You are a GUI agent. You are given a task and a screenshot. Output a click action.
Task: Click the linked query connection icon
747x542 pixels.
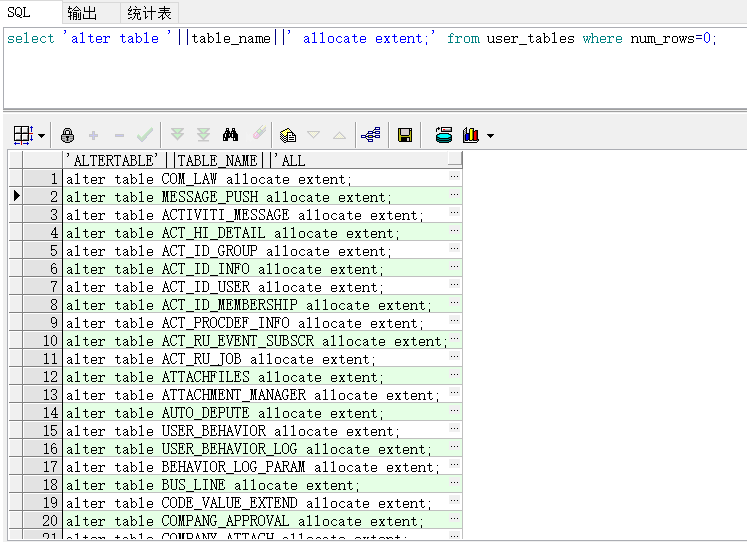371,135
